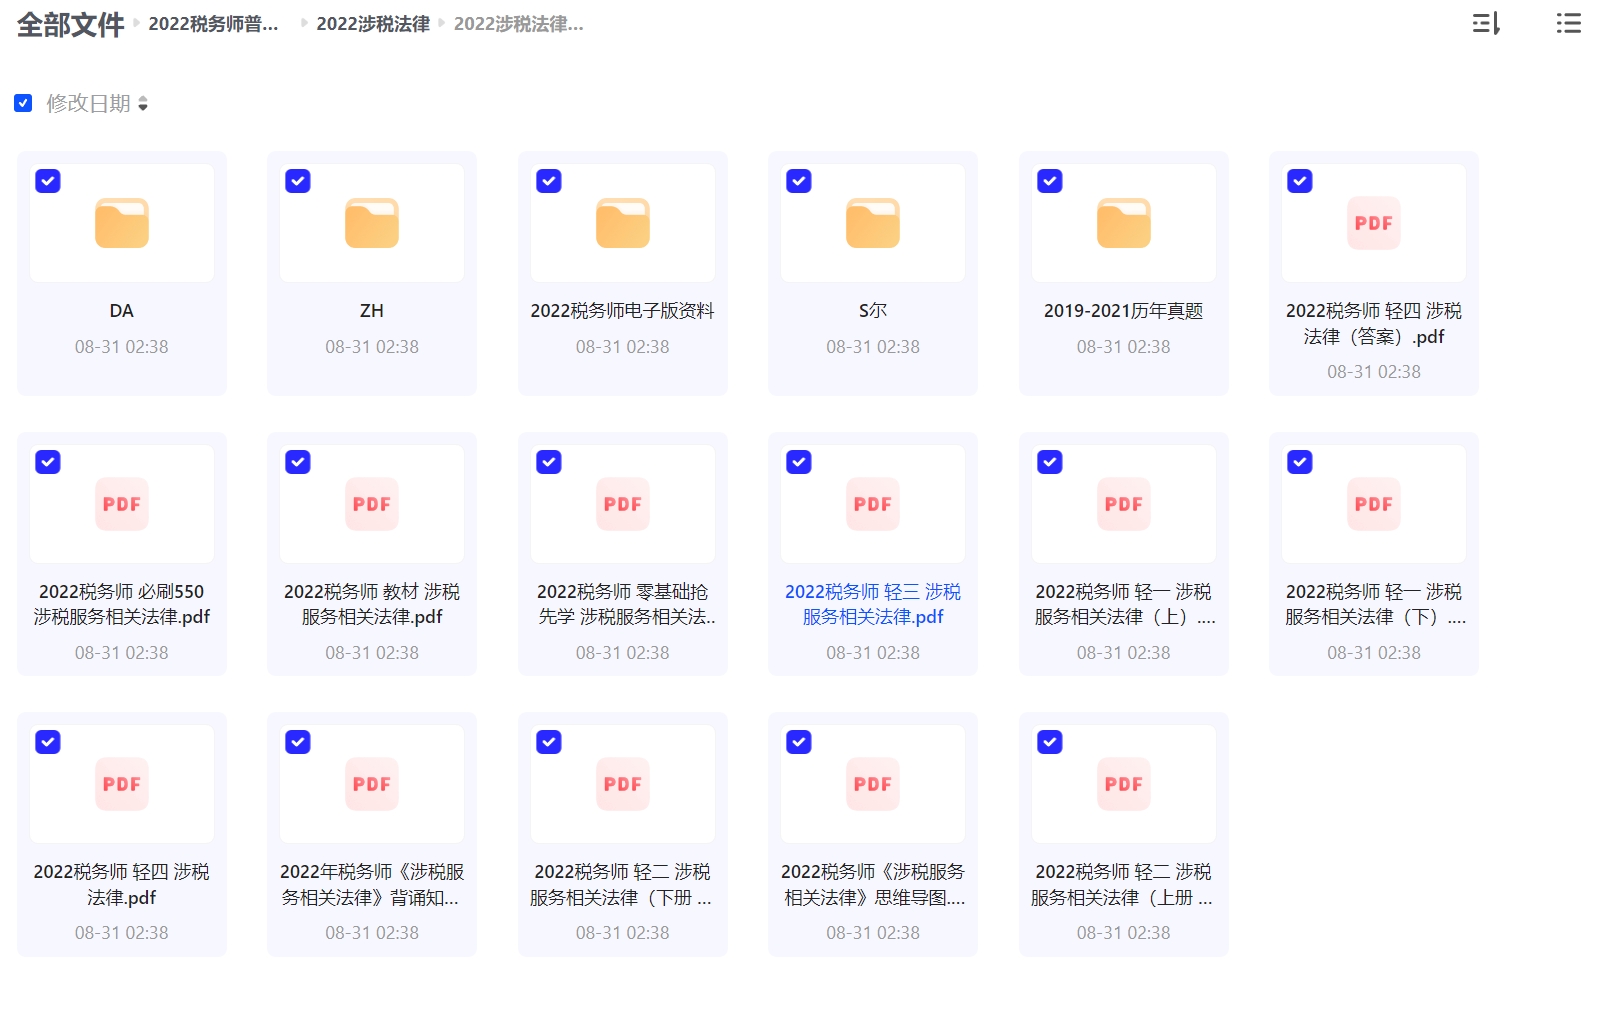Uncheck the select-all checkbox beside 修改日期

point(23,103)
